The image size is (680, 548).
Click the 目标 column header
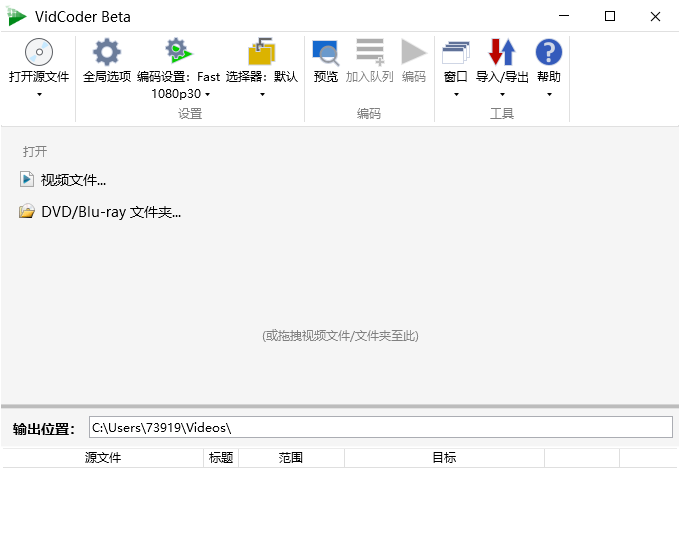445,458
